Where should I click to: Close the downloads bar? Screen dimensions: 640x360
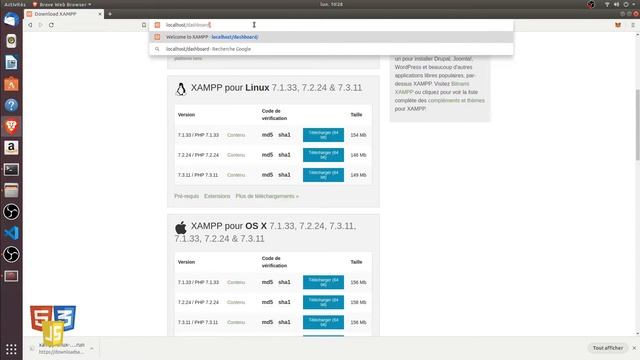tap(634, 348)
